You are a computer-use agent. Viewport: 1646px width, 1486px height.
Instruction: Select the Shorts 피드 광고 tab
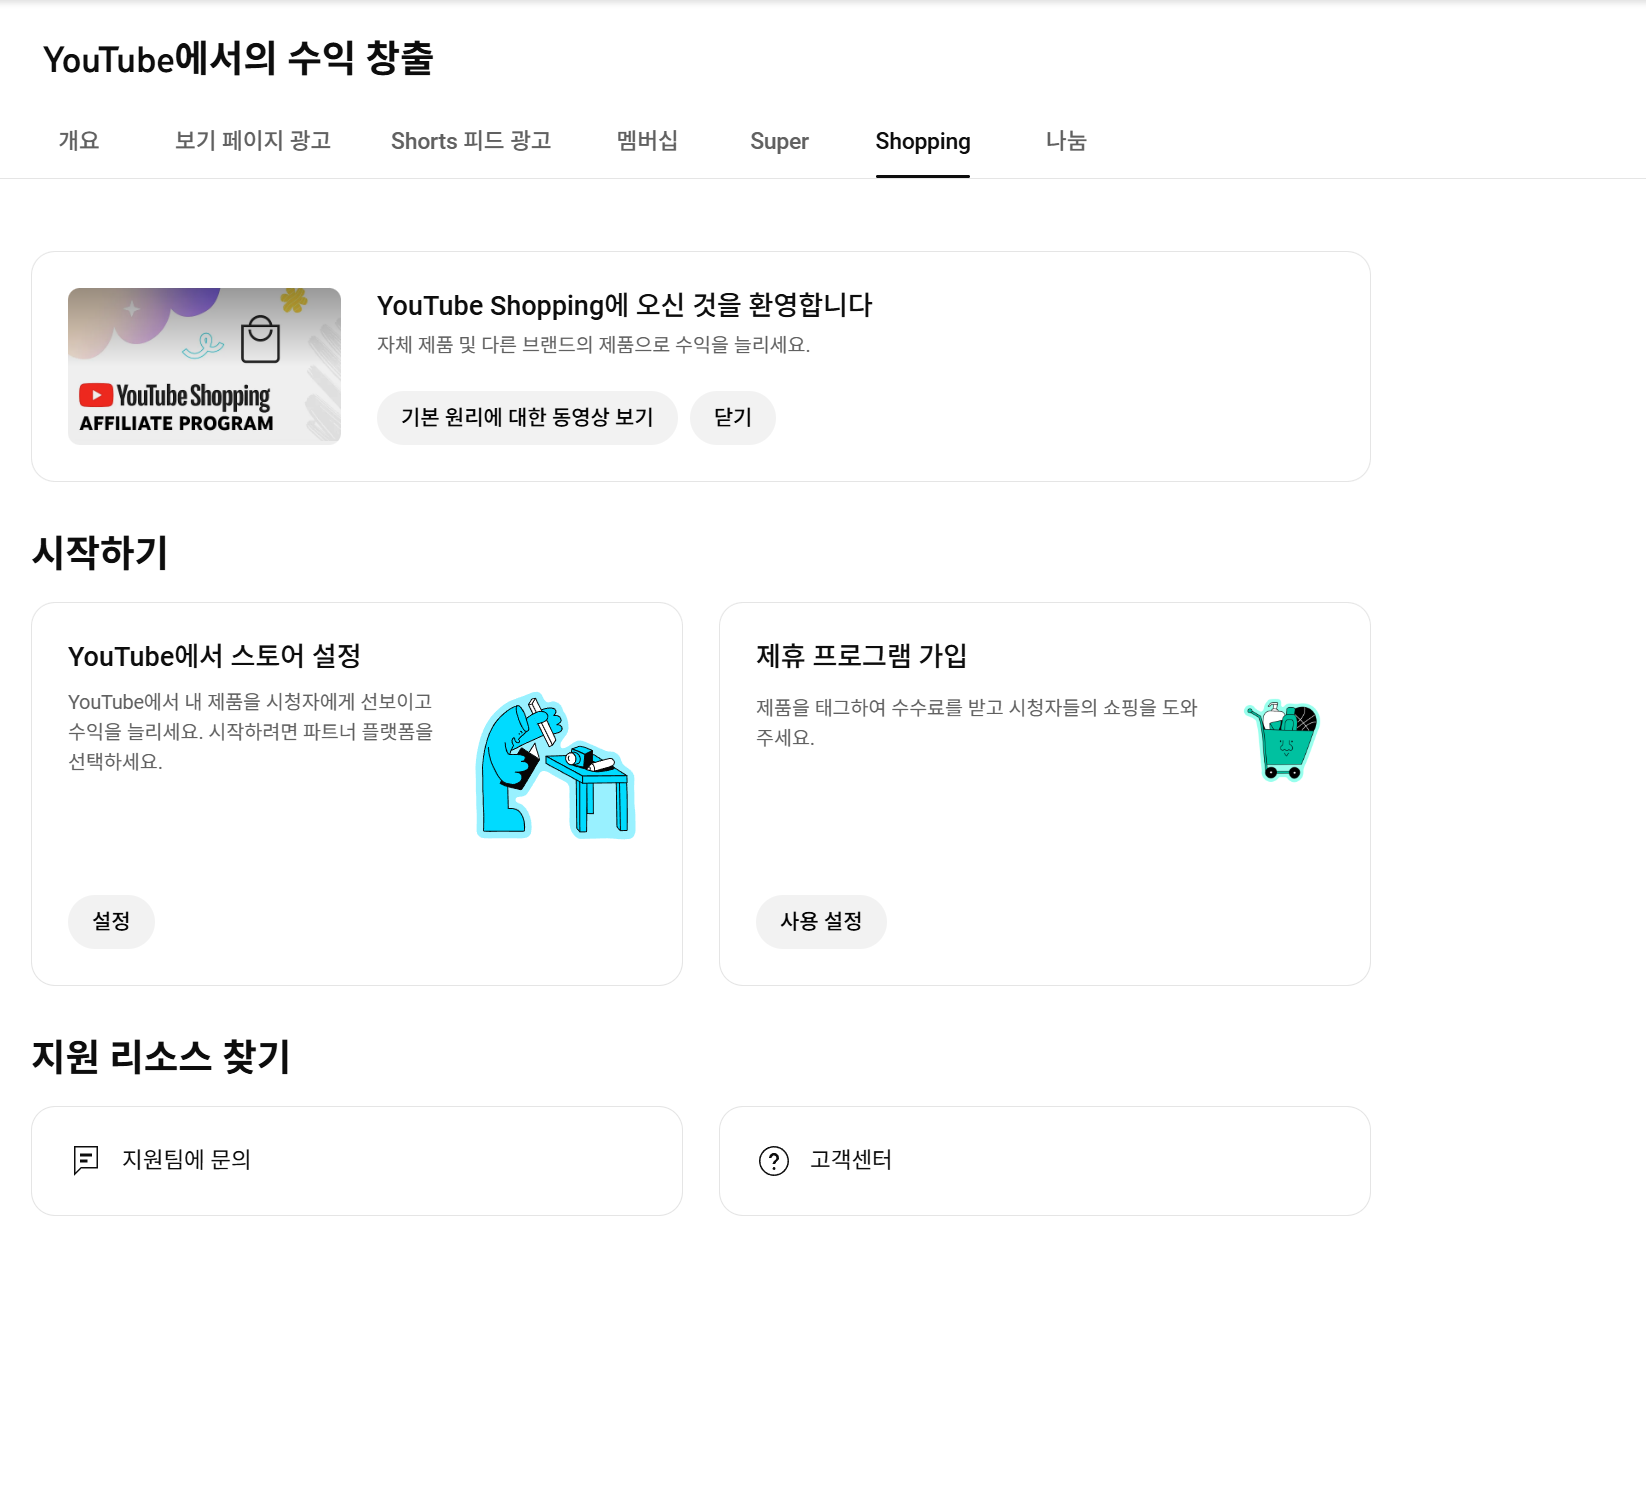(471, 141)
